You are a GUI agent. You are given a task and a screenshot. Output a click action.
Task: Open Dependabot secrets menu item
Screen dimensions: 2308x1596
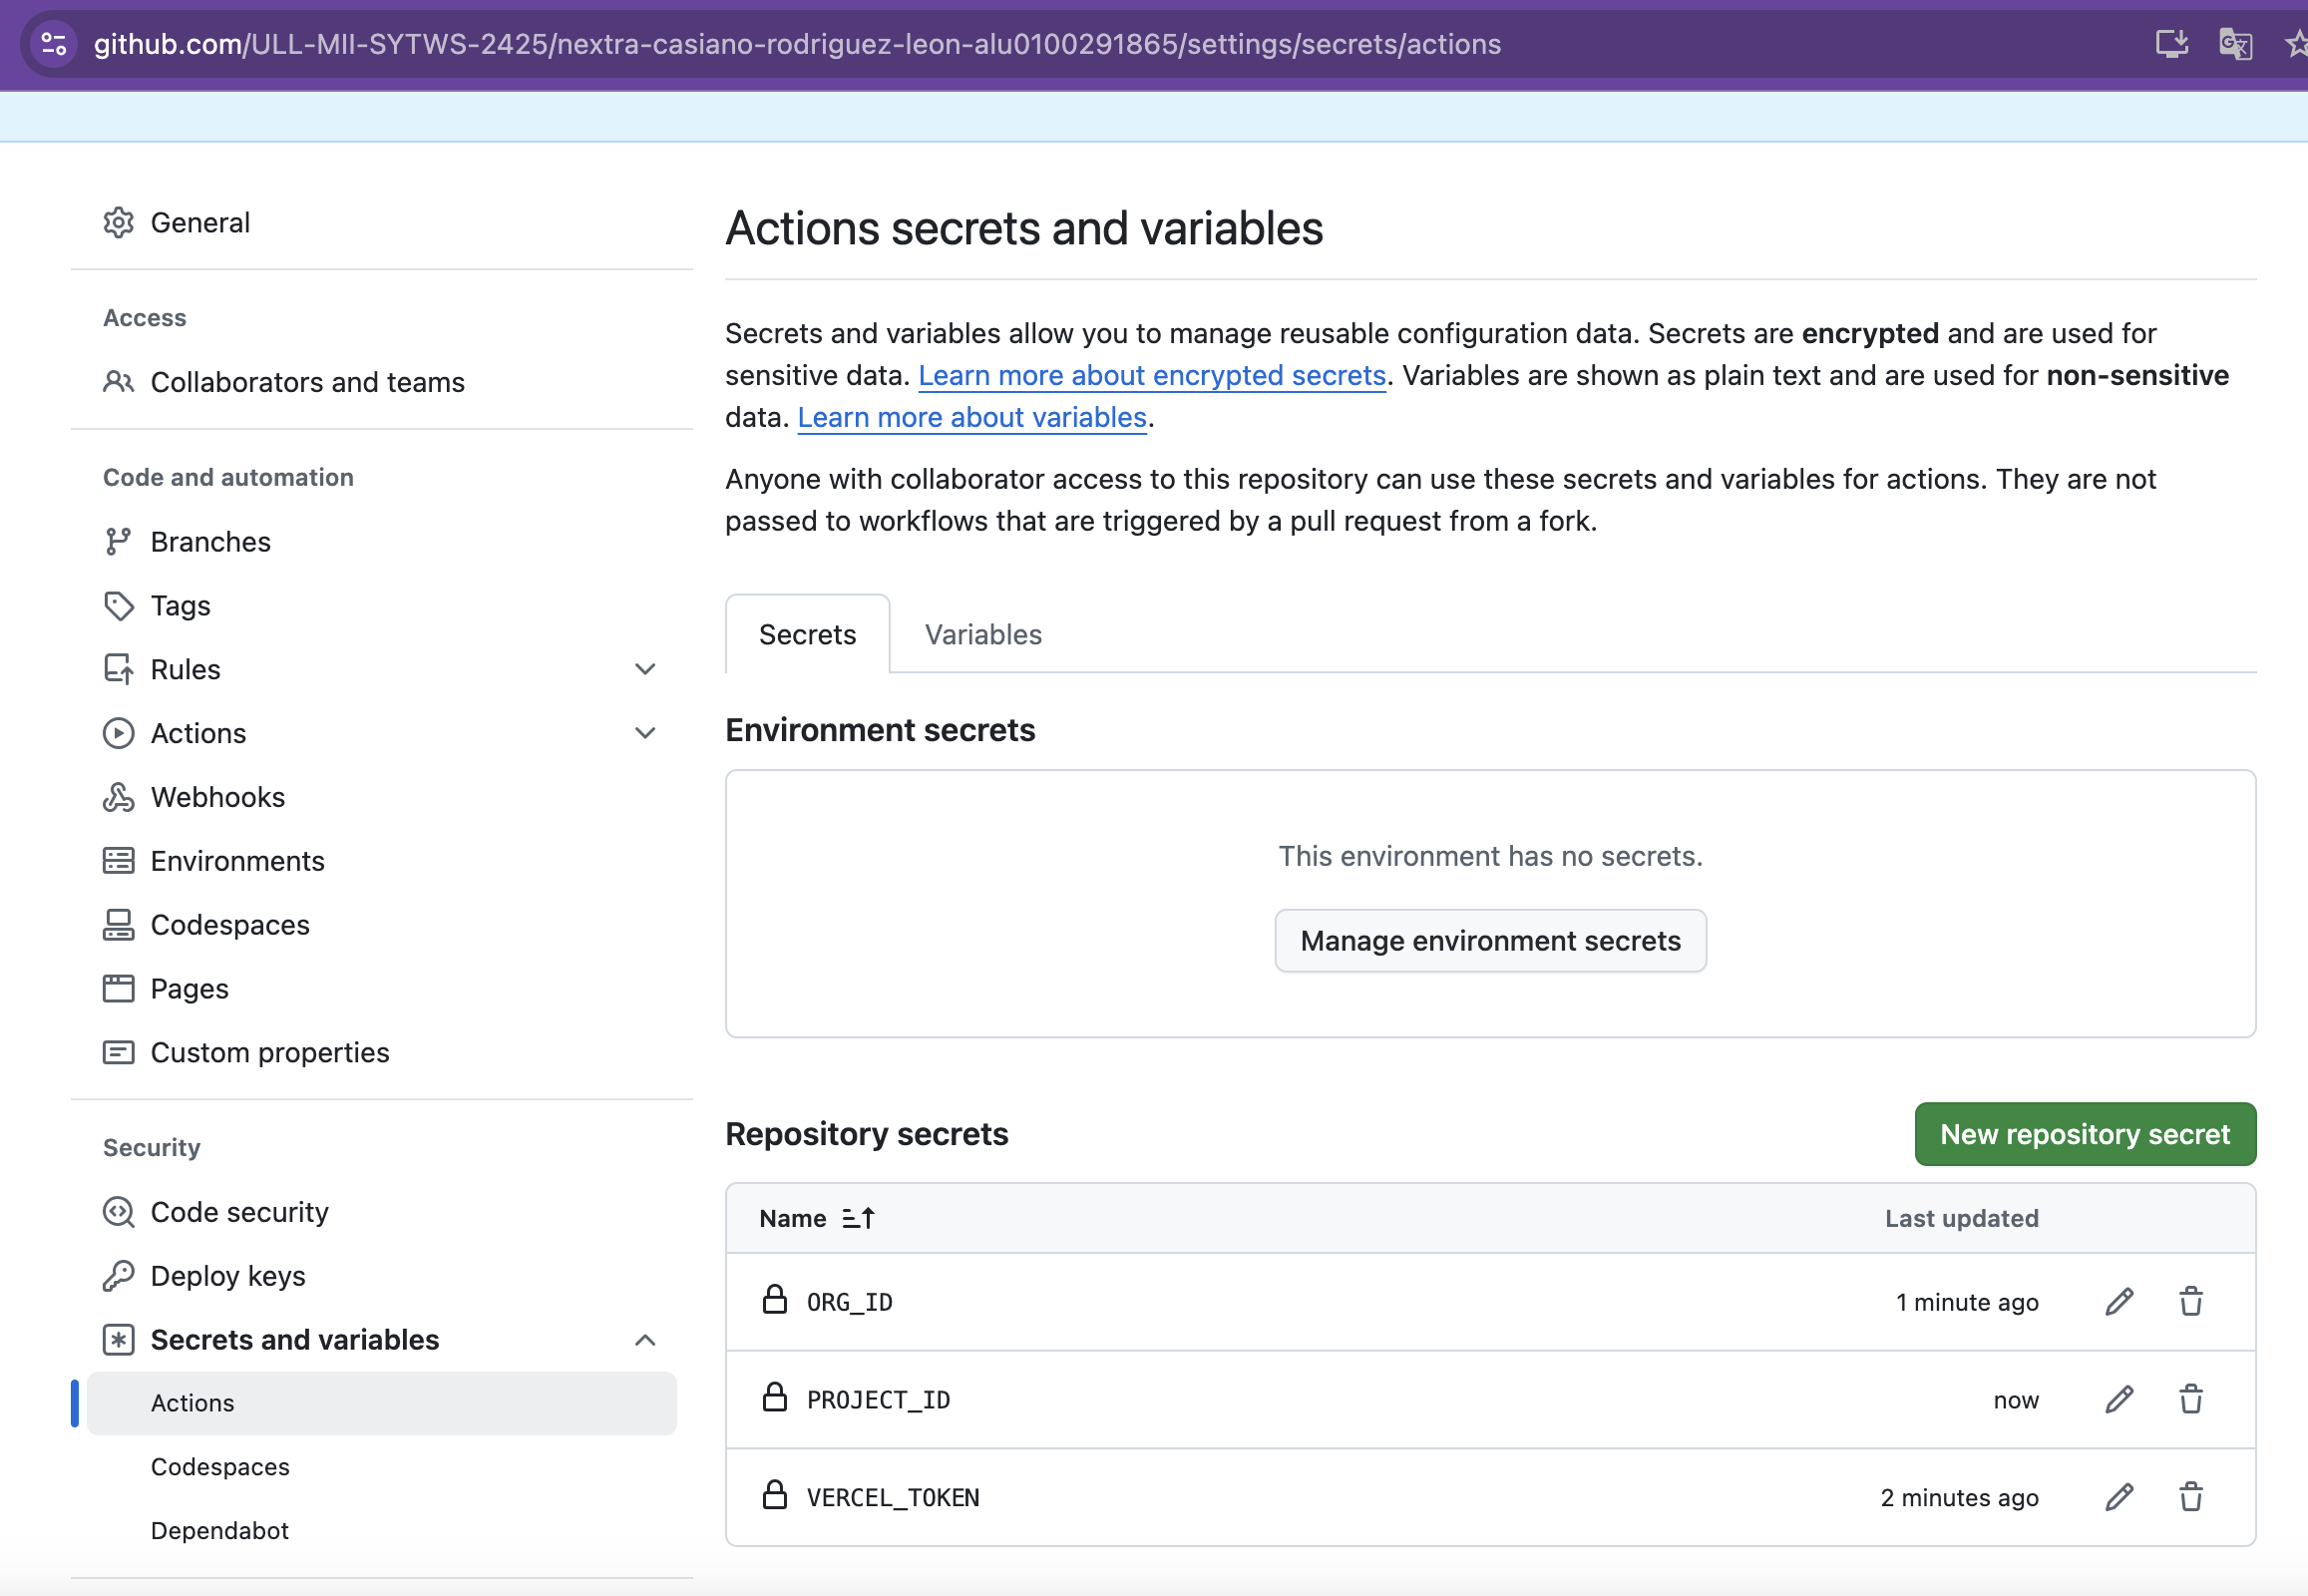click(382, 1530)
